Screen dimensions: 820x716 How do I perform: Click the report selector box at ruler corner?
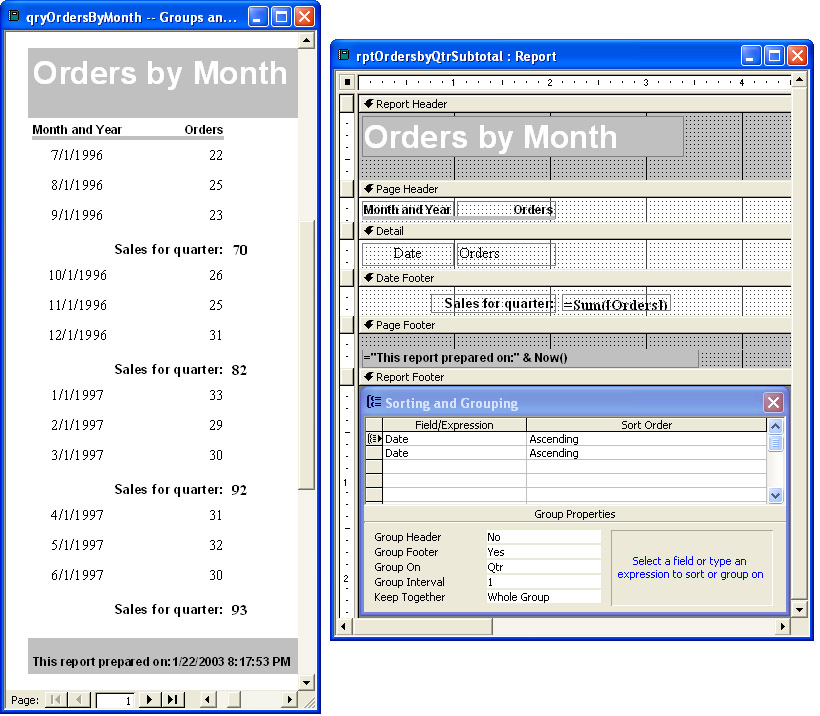pos(347,82)
